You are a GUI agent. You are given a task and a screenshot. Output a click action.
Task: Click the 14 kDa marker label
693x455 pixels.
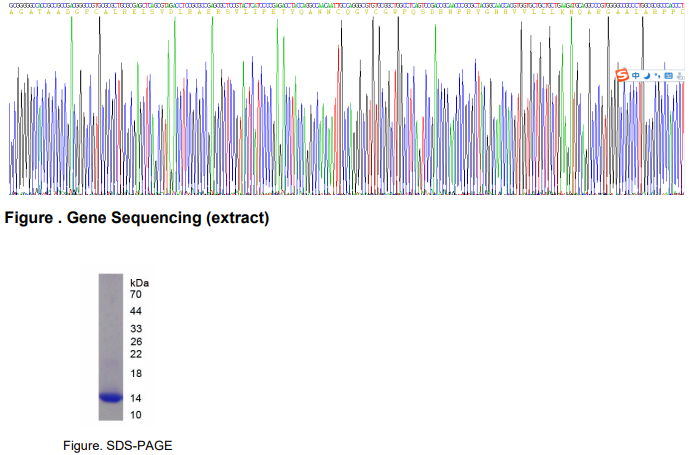click(x=136, y=398)
